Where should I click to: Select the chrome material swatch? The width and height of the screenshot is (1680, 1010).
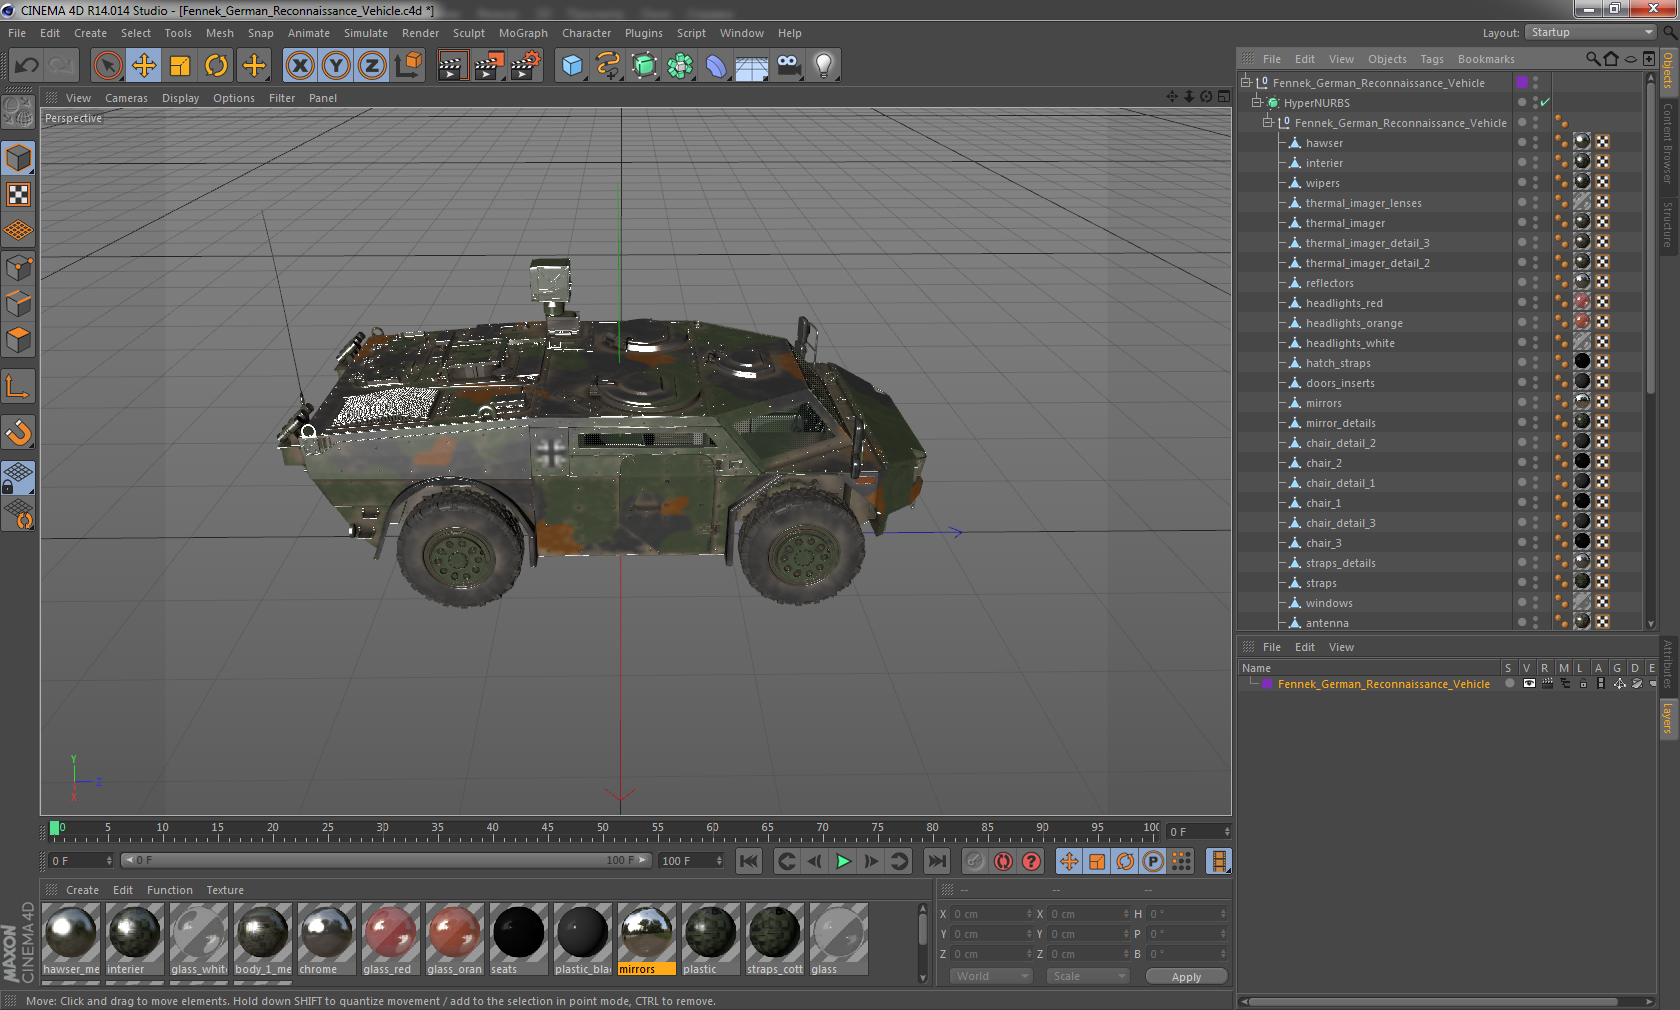[327, 939]
